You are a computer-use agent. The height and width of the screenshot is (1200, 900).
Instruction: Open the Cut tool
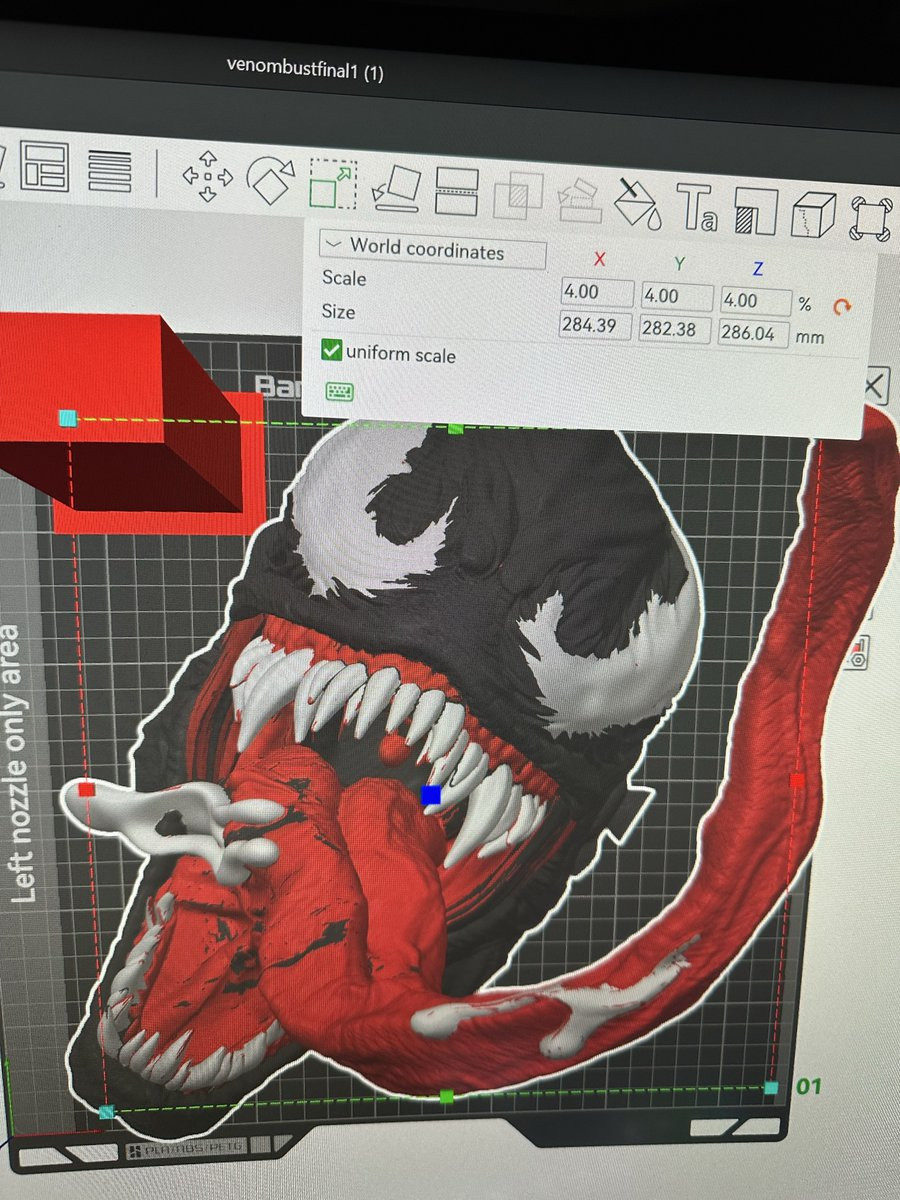point(457,192)
